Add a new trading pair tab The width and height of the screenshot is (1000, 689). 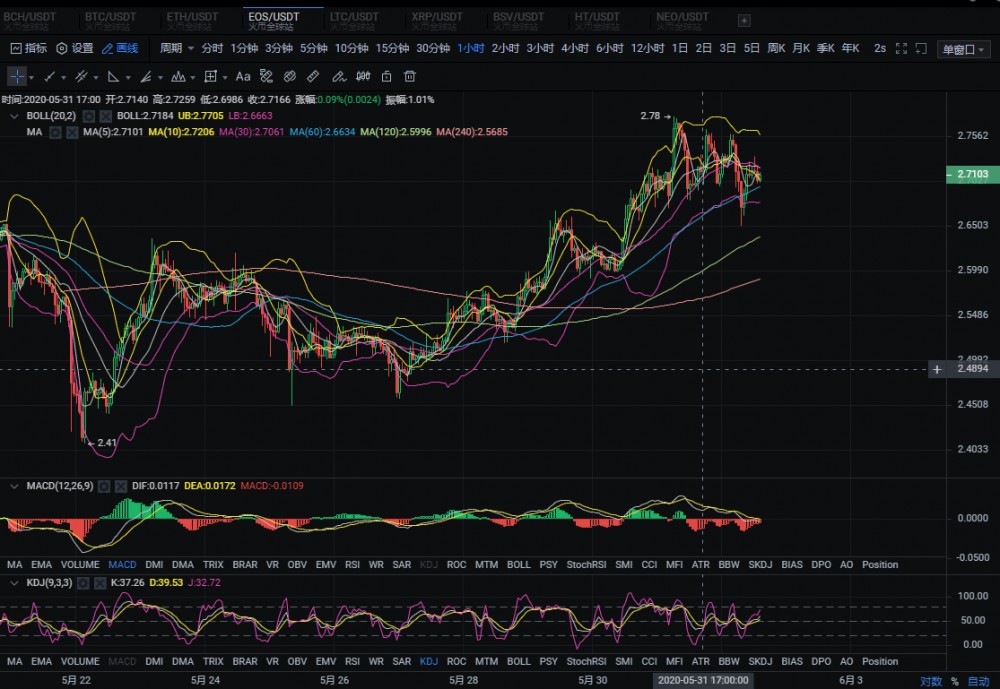click(743, 20)
